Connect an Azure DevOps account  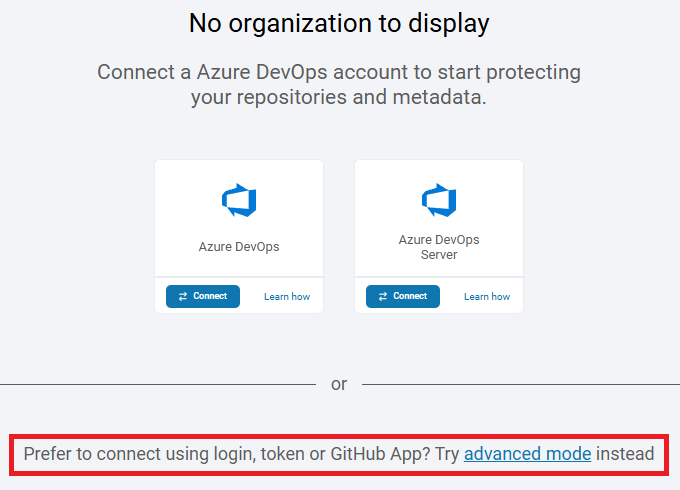tap(203, 296)
